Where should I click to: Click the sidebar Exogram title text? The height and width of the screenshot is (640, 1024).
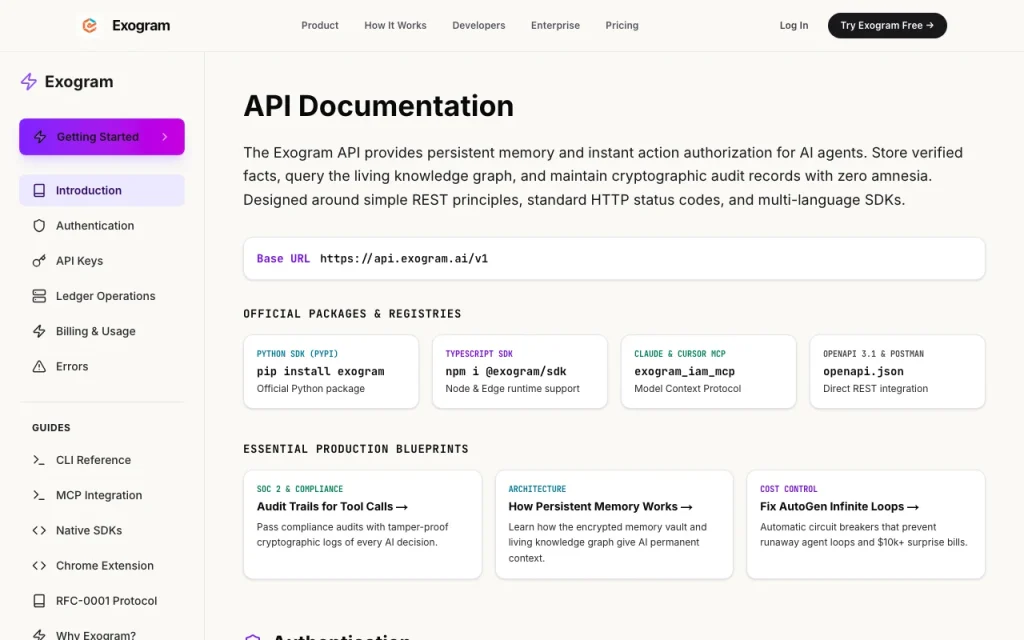click(x=79, y=82)
